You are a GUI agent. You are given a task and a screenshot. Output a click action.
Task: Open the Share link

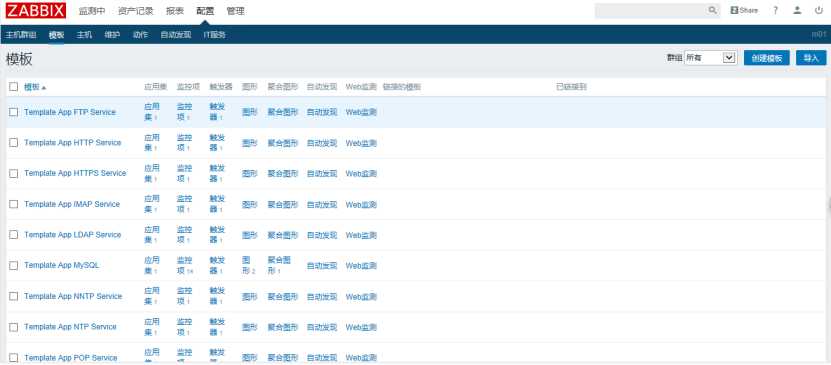(744, 10)
